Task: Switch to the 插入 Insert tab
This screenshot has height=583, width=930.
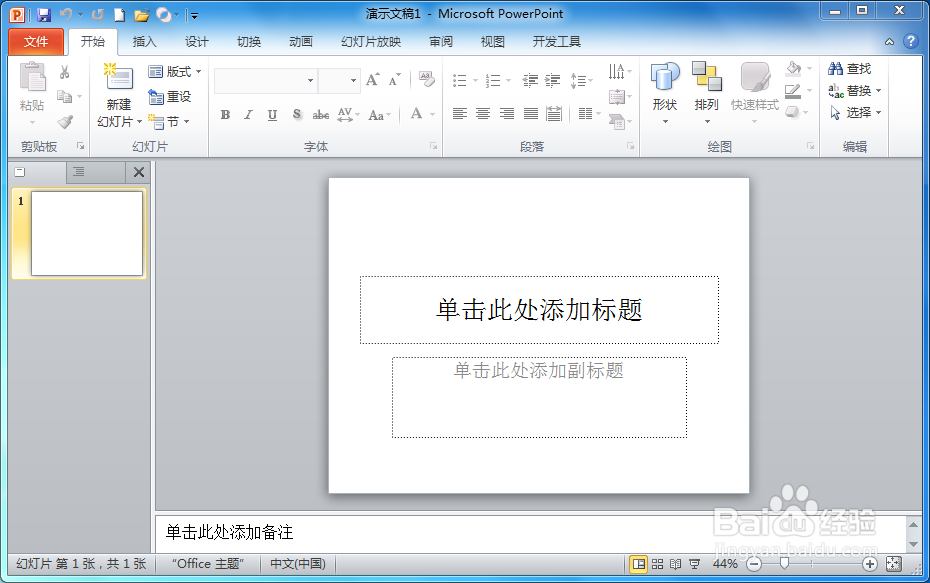Action: (144, 42)
